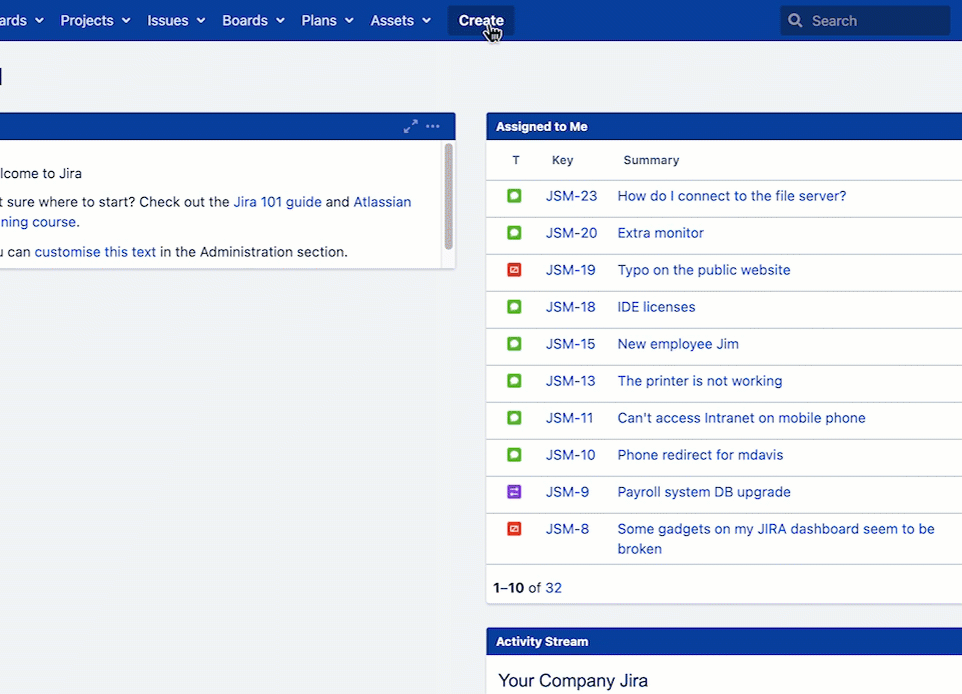
Task: Open issue key JSM-9
Action: point(568,492)
